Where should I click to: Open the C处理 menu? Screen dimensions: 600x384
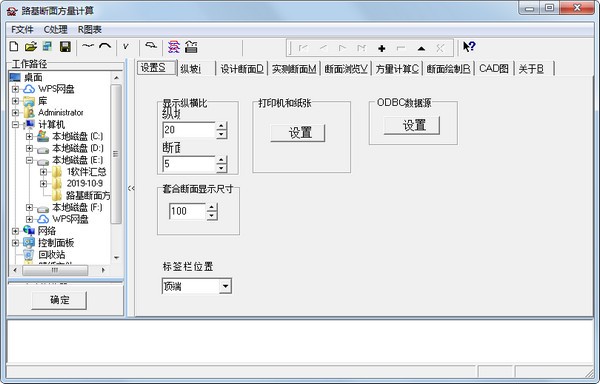pos(55,29)
